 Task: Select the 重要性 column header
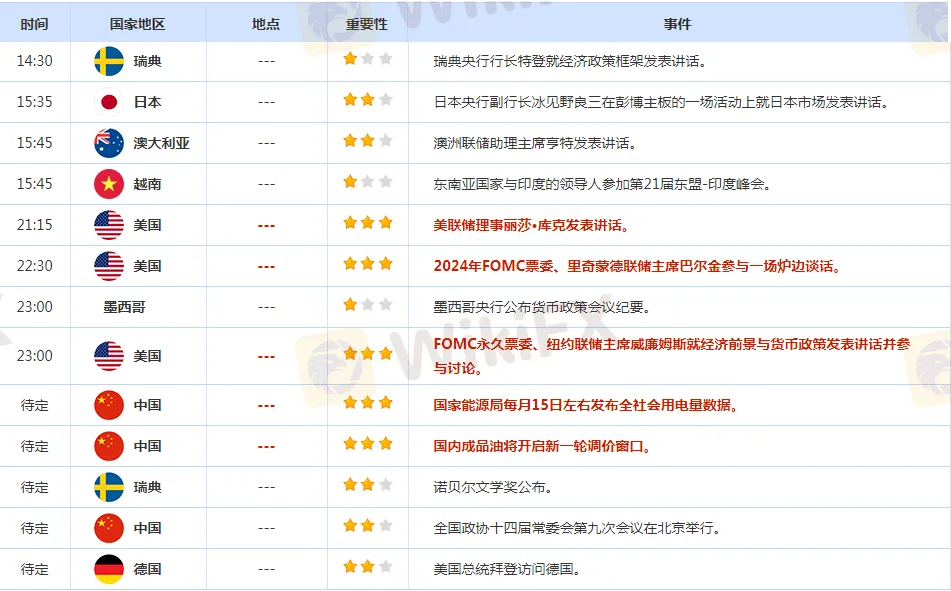point(367,23)
